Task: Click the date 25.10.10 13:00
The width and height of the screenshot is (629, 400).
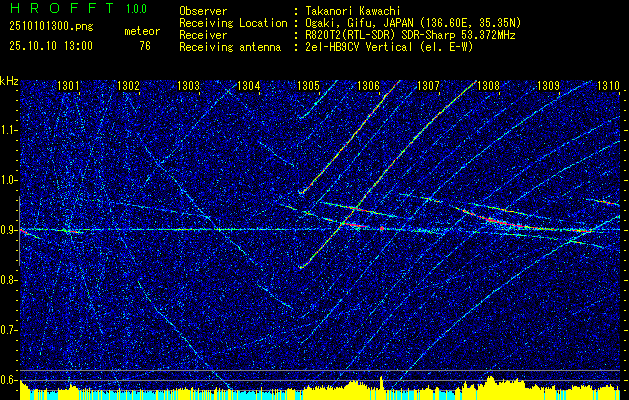Action: (51, 46)
